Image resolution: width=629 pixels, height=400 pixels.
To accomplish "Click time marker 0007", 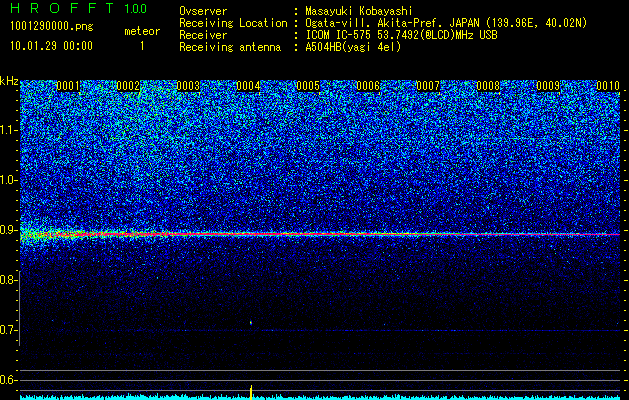I will click(x=428, y=86).
